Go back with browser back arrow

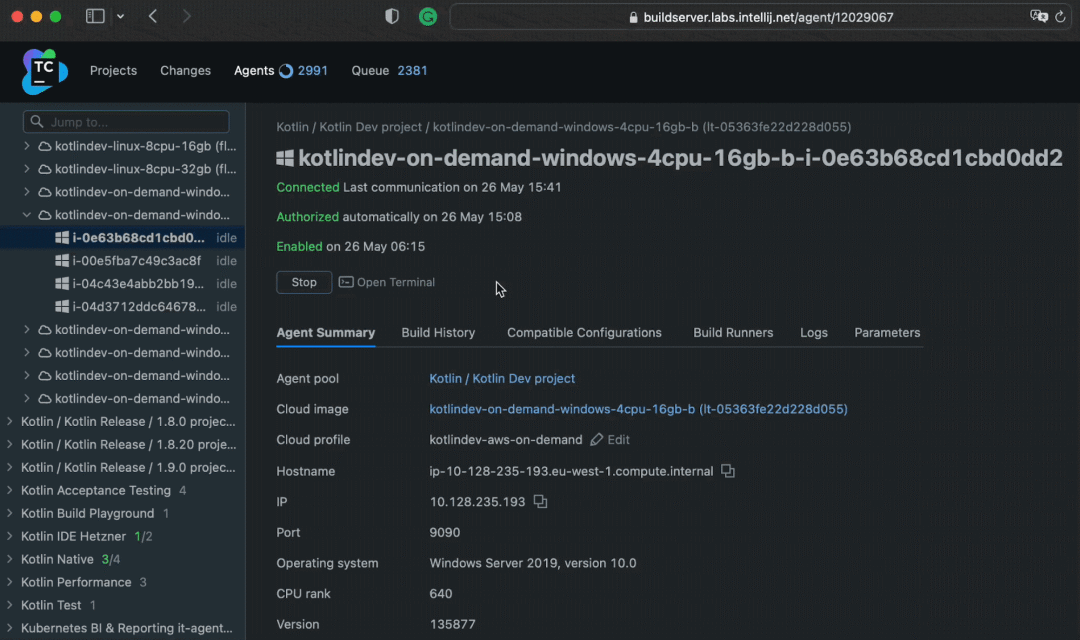153,17
